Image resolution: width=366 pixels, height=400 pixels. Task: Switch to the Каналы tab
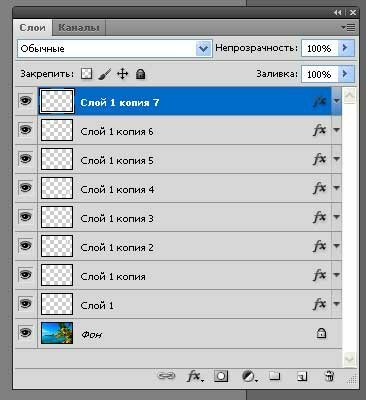(79, 27)
